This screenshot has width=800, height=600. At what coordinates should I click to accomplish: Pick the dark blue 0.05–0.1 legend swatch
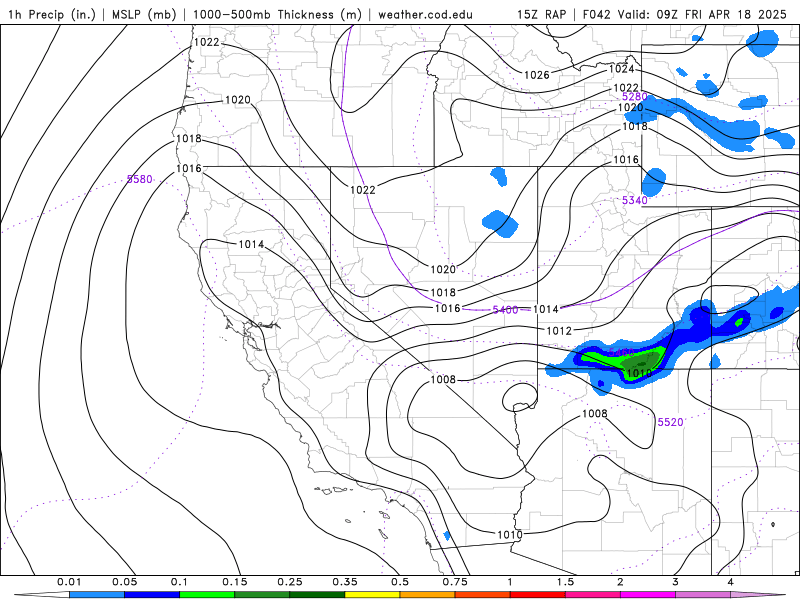tap(152, 594)
